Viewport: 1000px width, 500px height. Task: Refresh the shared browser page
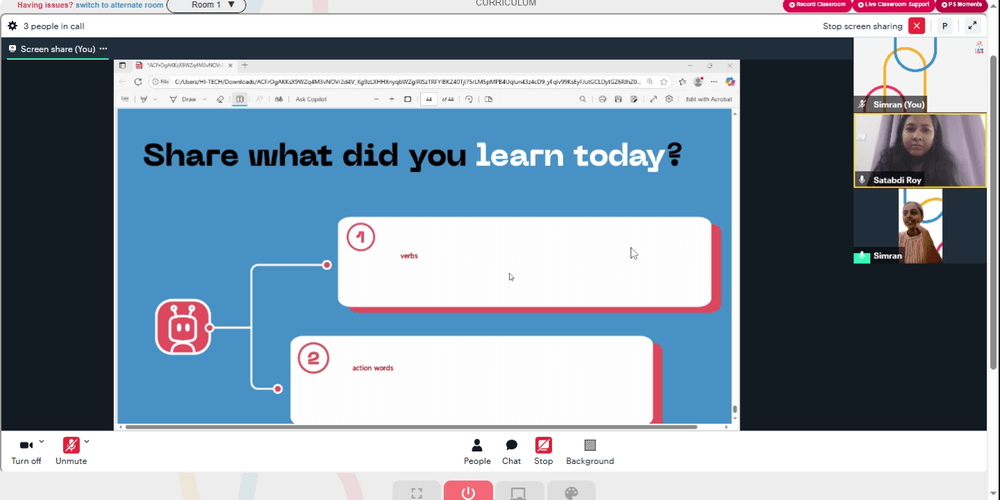click(x=138, y=82)
